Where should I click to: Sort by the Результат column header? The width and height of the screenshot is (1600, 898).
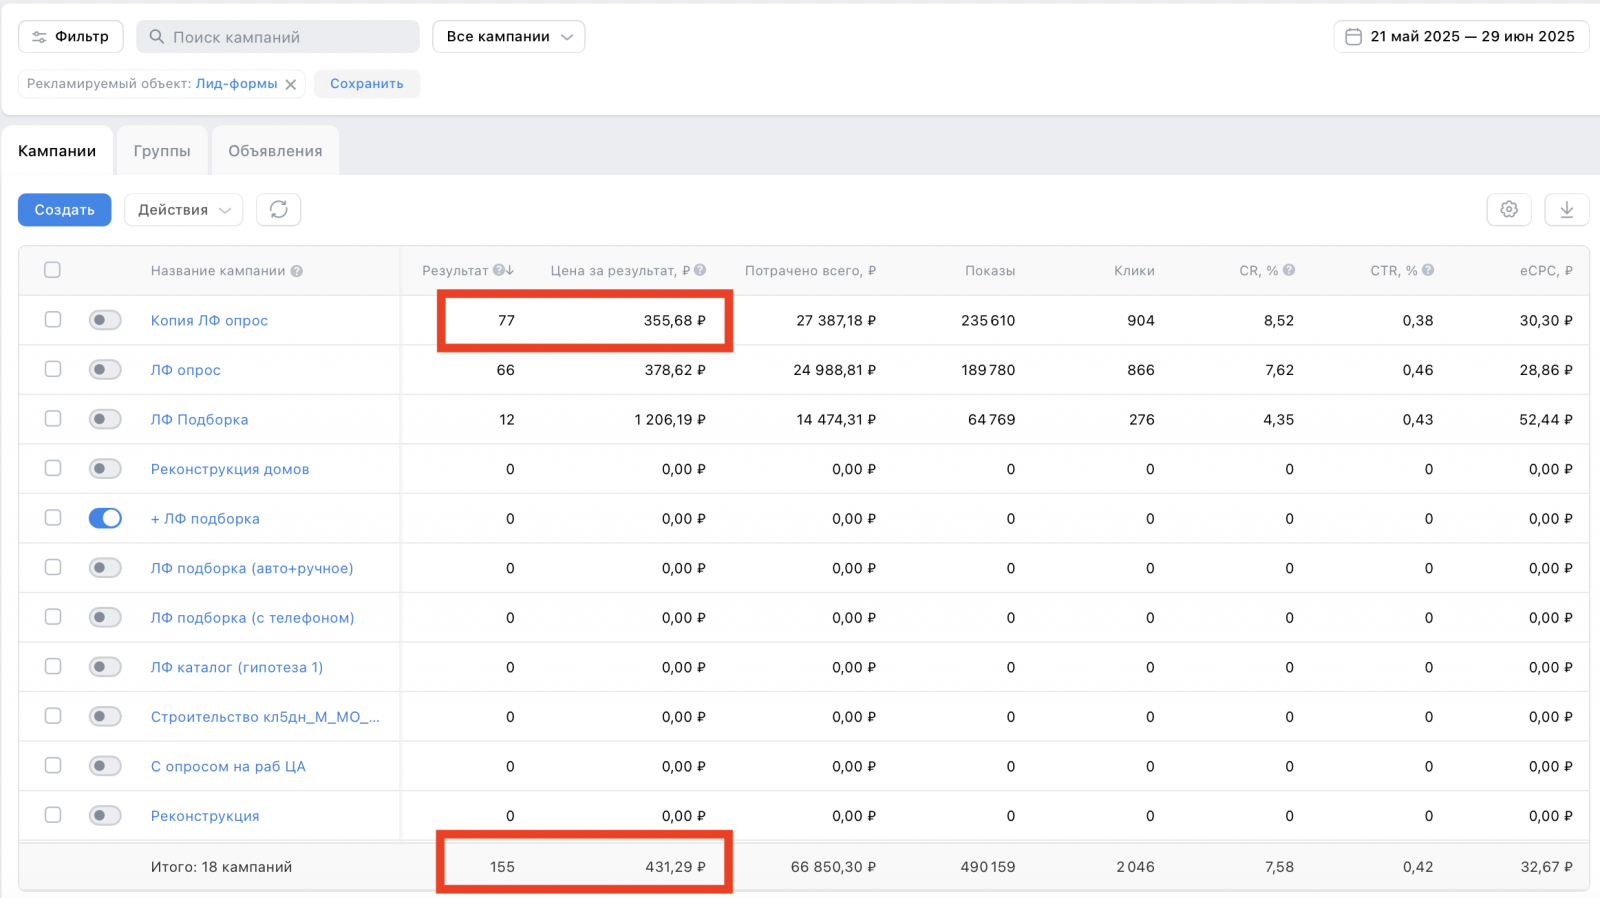(x=456, y=271)
